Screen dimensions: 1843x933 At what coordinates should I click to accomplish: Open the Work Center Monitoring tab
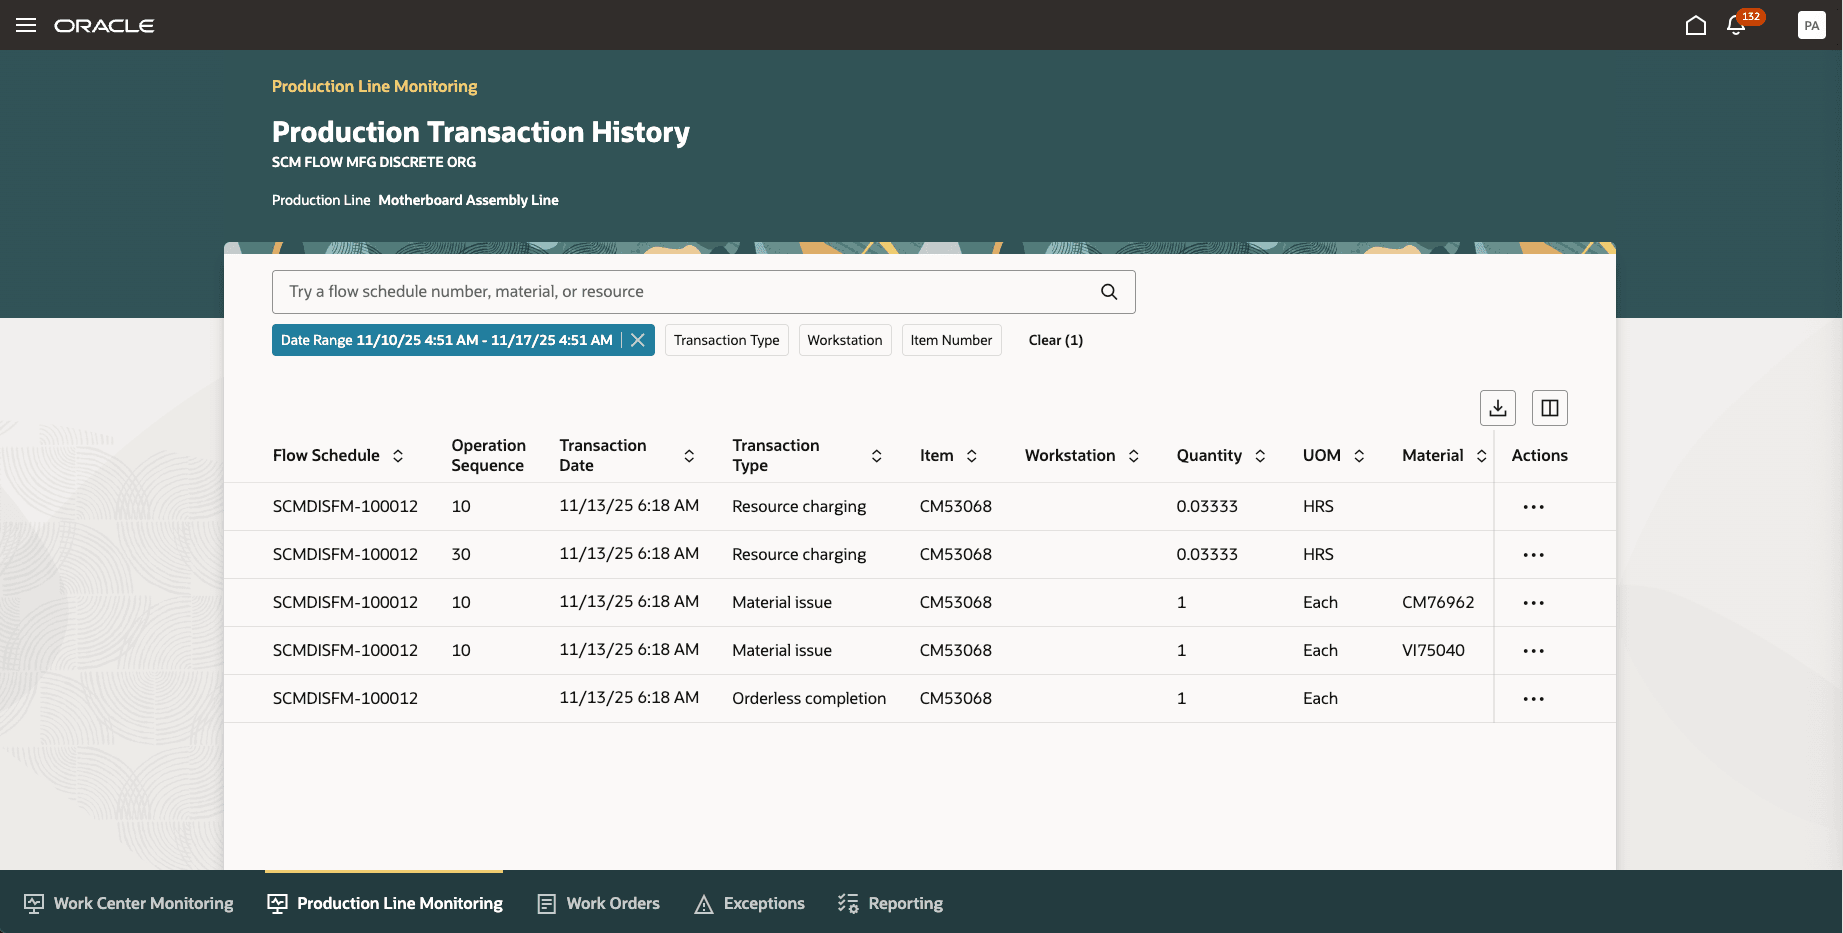pos(128,903)
